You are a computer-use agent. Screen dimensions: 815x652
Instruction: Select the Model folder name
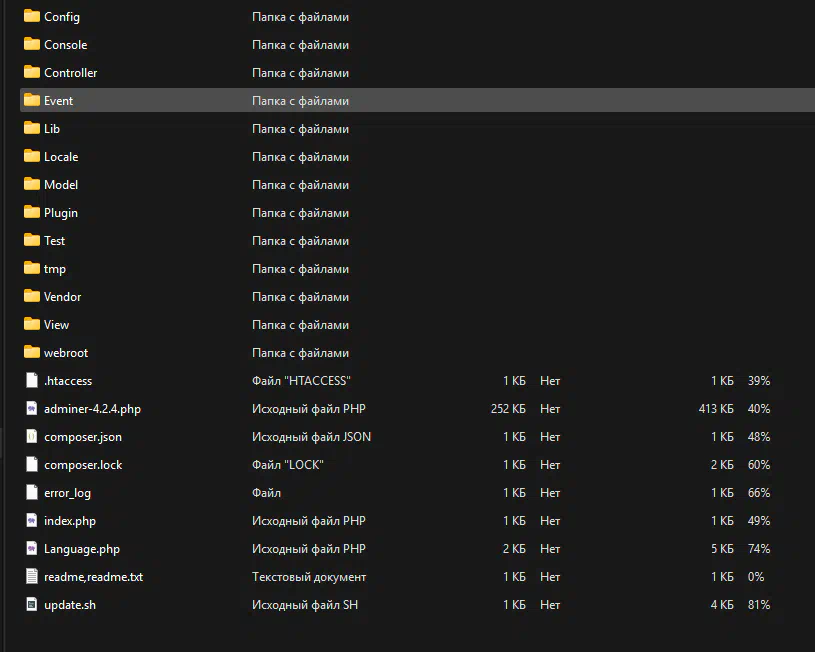point(60,185)
